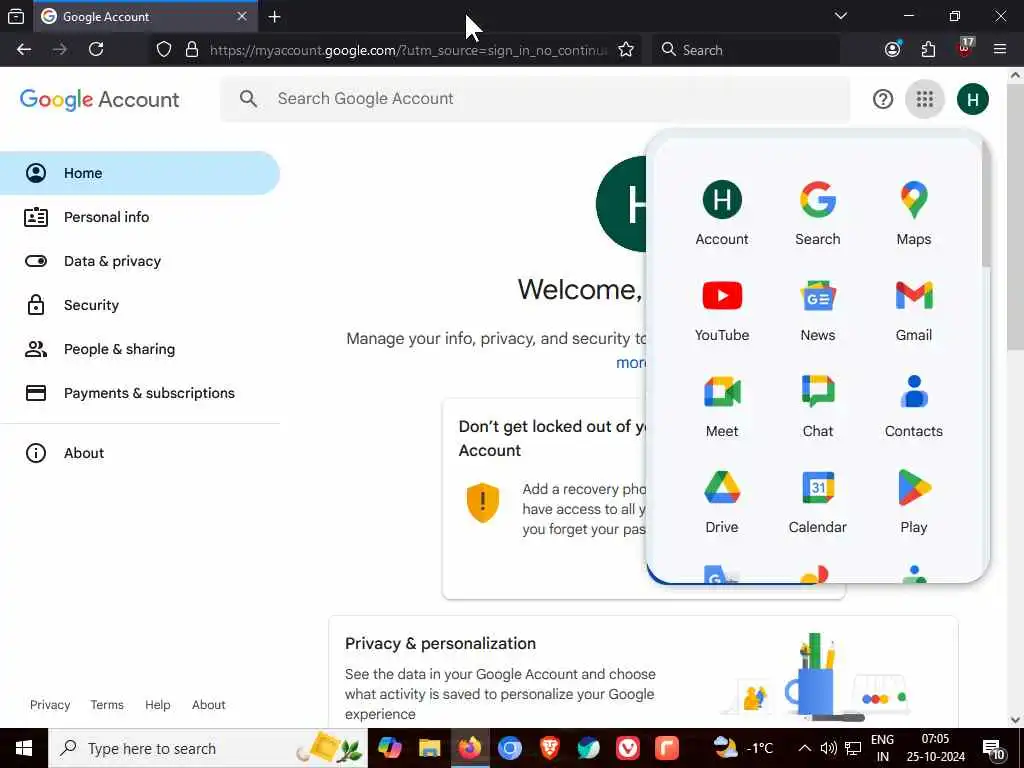Open Gmail from the apps panel
The width and height of the screenshot is (1024, 768).
[x=914, y=310]
